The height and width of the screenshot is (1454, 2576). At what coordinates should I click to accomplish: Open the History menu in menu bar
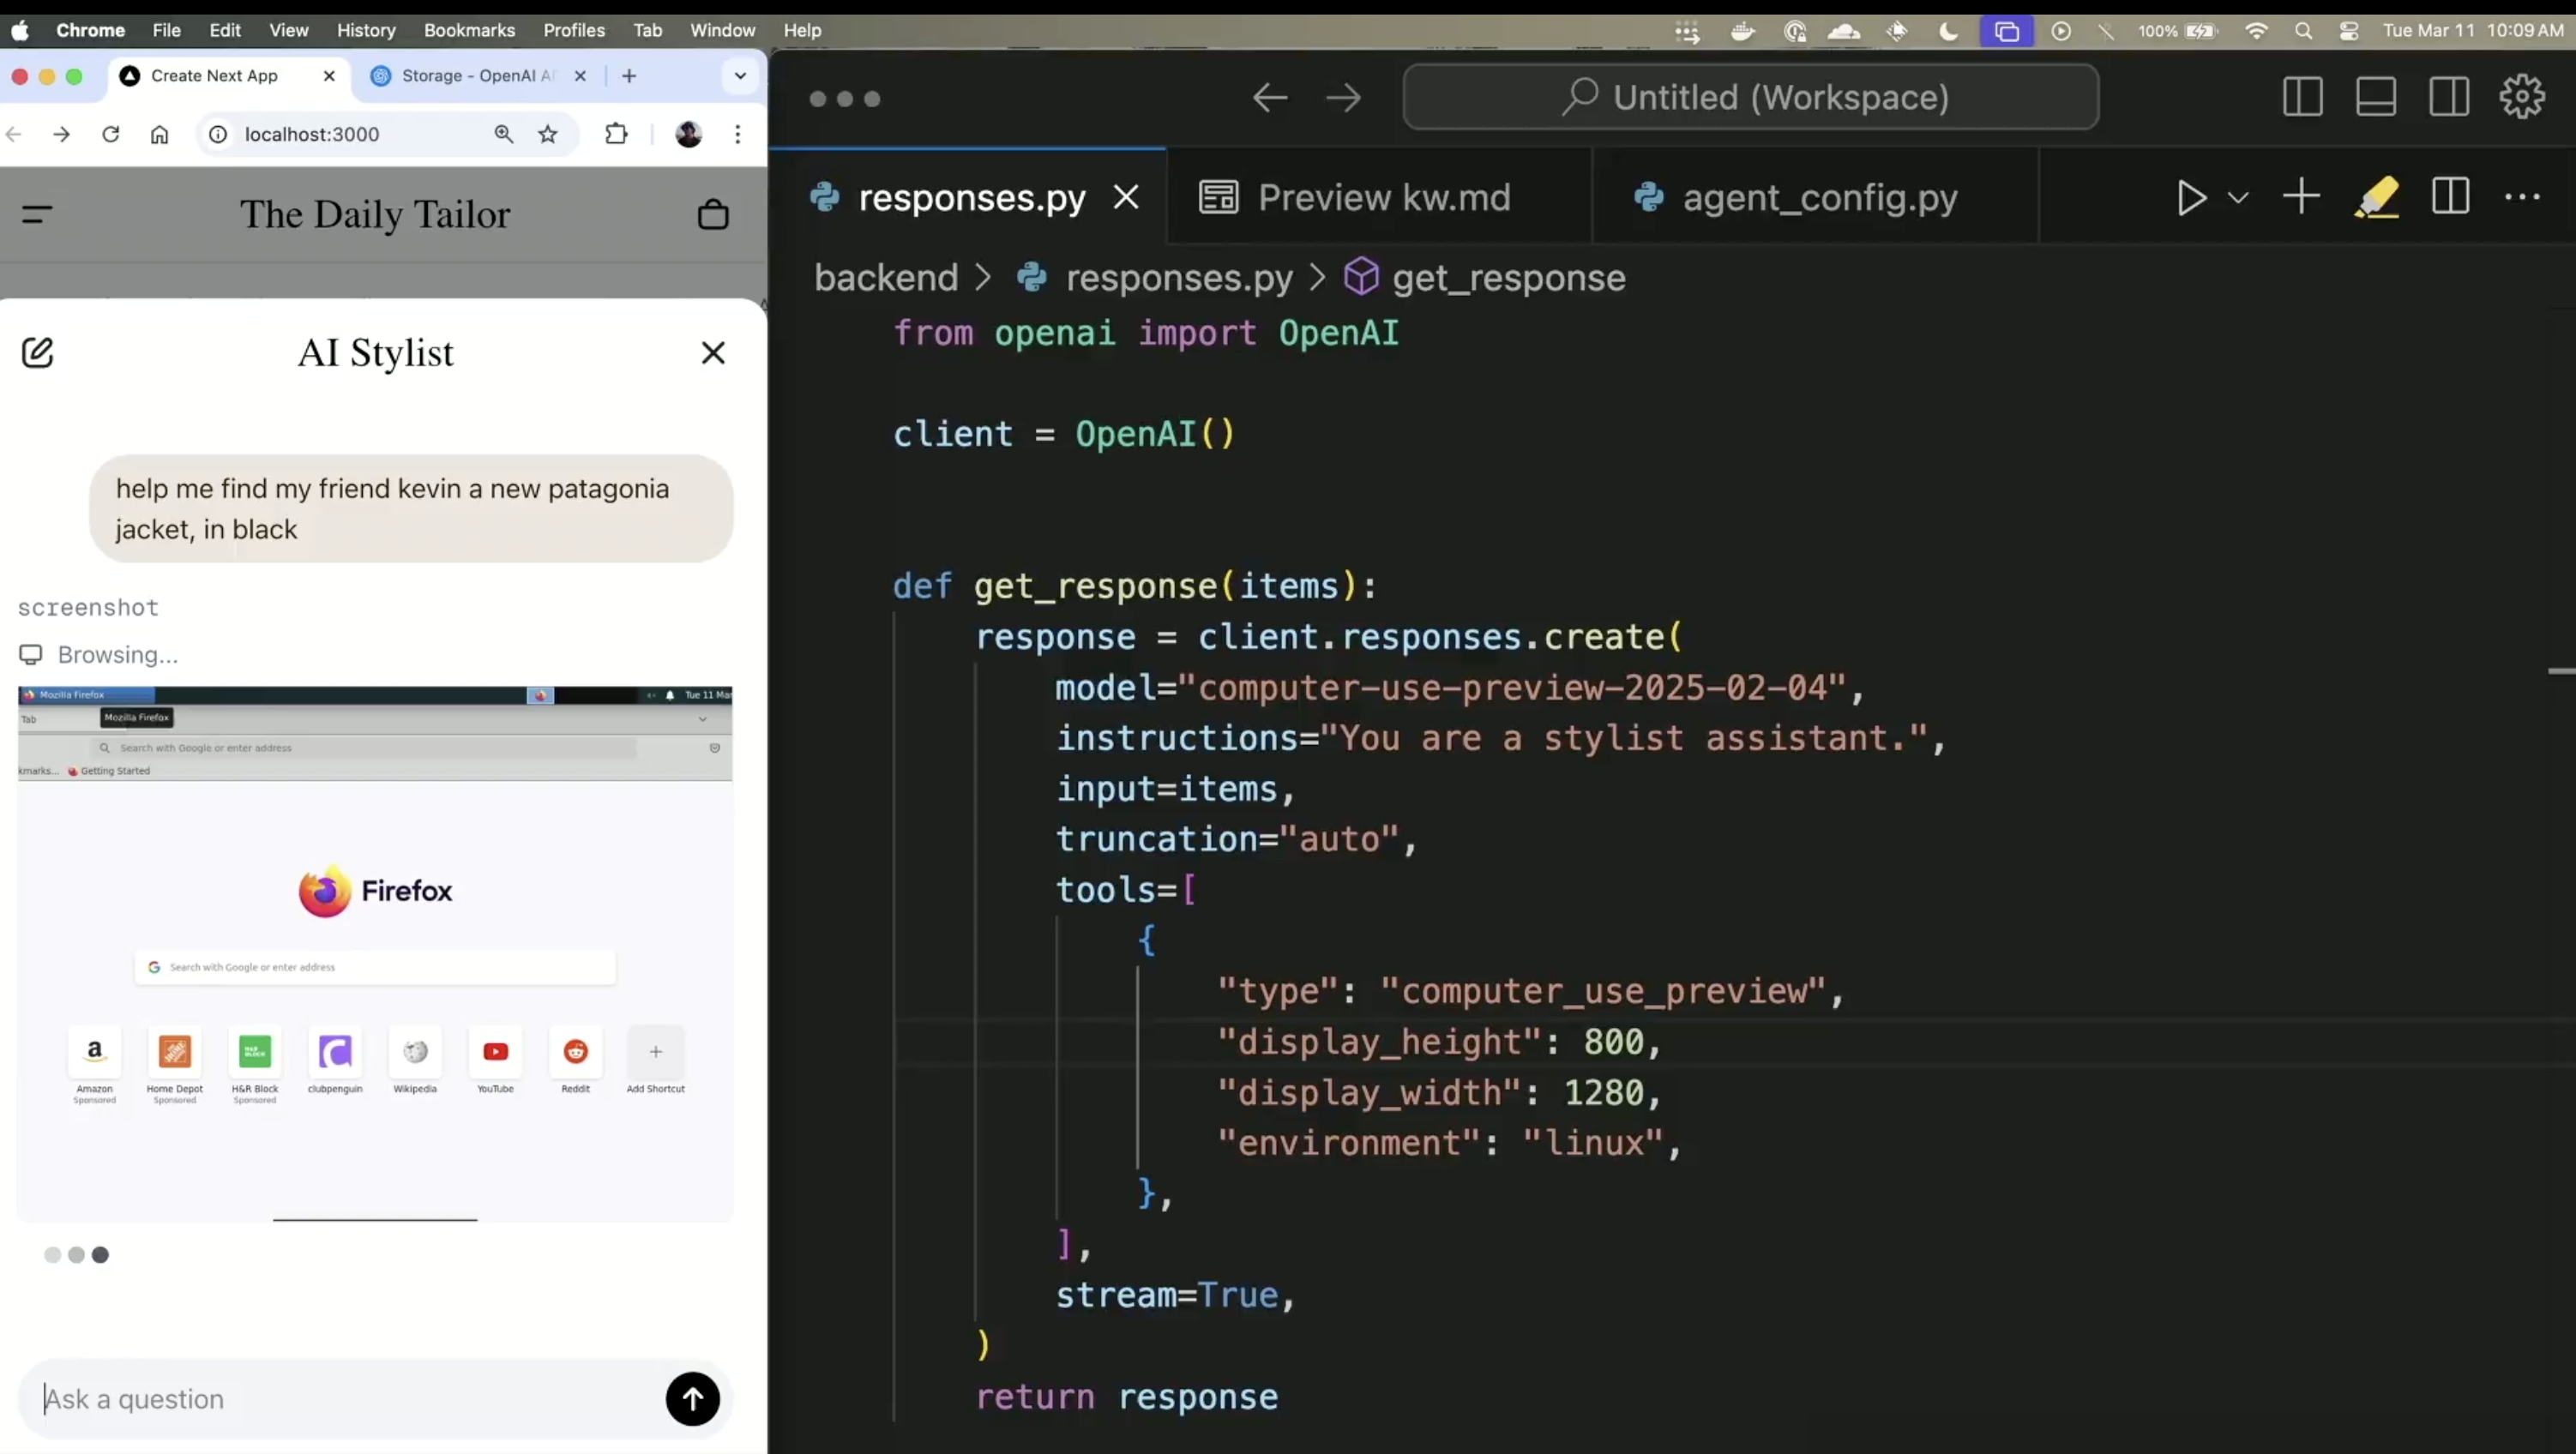tap(365, 30)
